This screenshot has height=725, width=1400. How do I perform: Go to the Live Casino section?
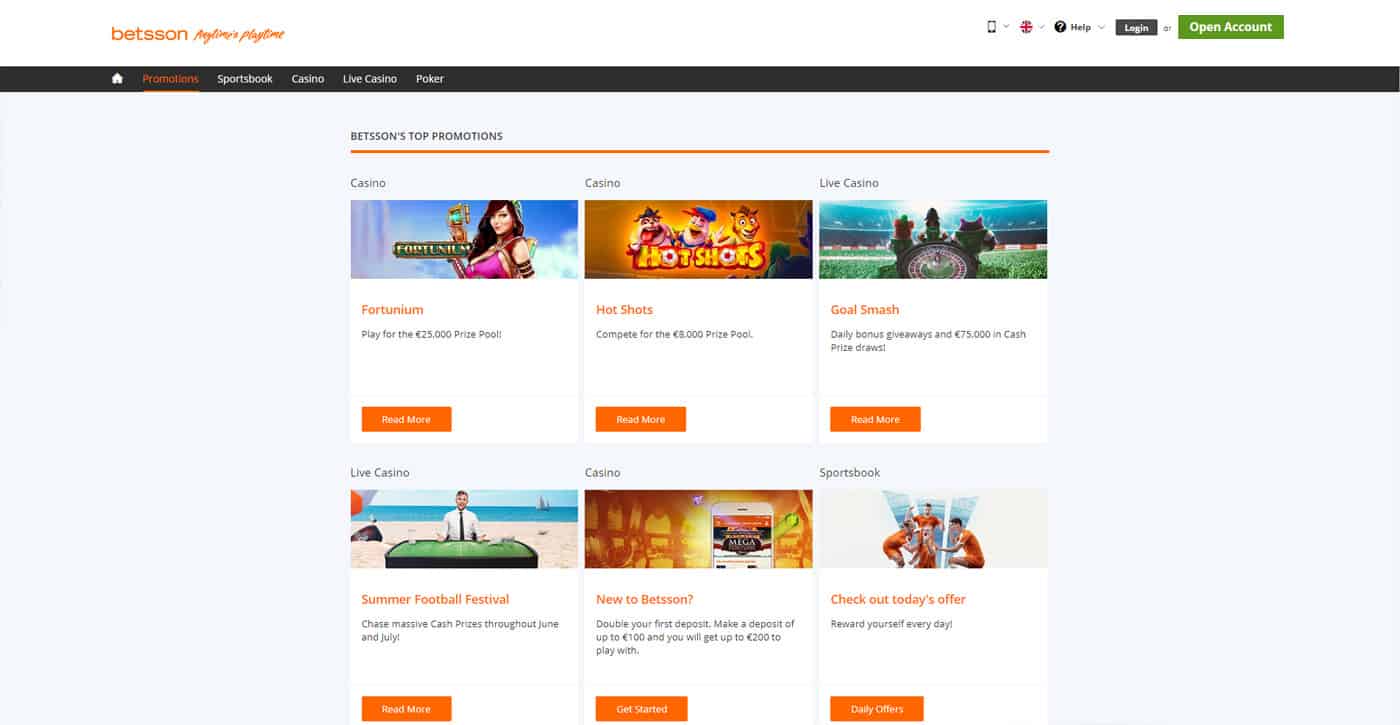[369, 79]
